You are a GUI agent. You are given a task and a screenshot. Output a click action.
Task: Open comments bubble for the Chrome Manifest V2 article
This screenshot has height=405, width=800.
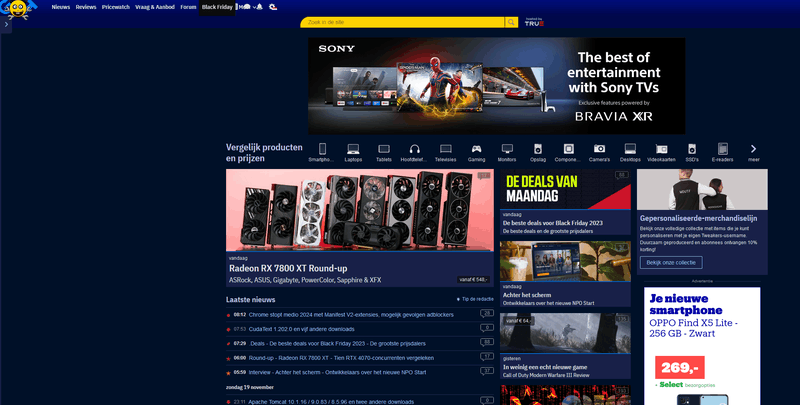click(x=487, y=314)
